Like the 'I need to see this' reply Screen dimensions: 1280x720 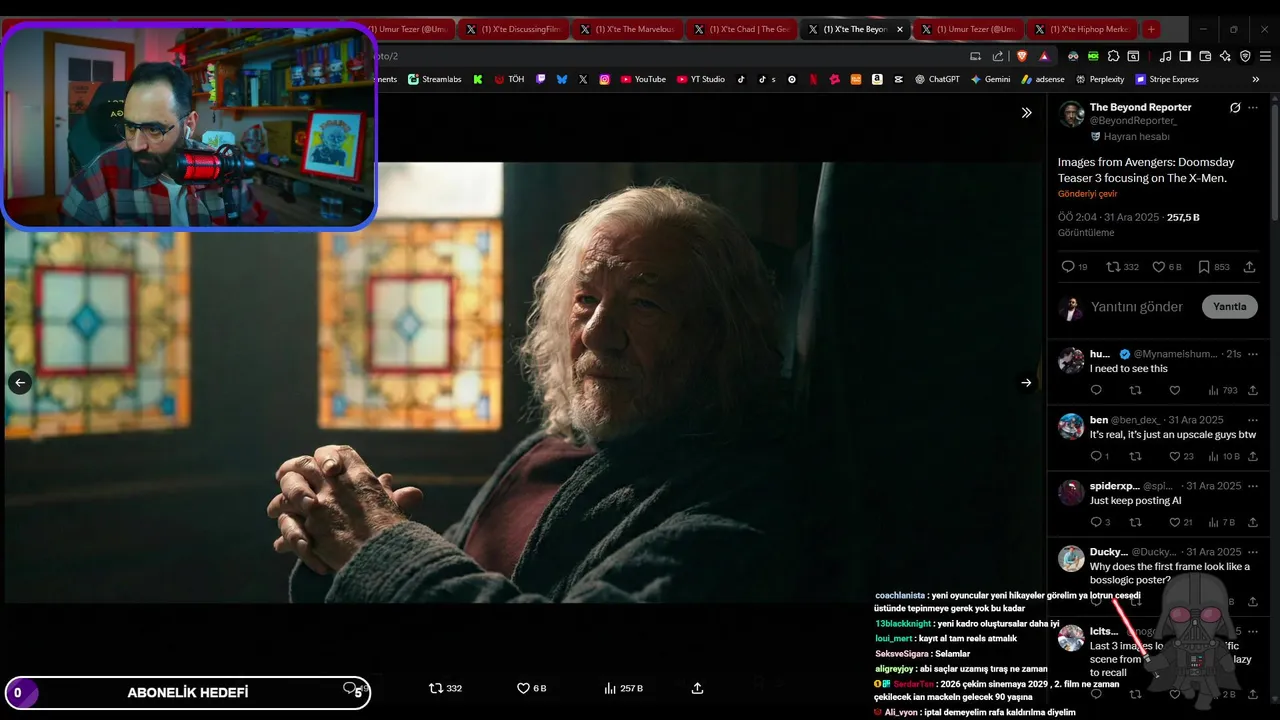coord(1175,390)
